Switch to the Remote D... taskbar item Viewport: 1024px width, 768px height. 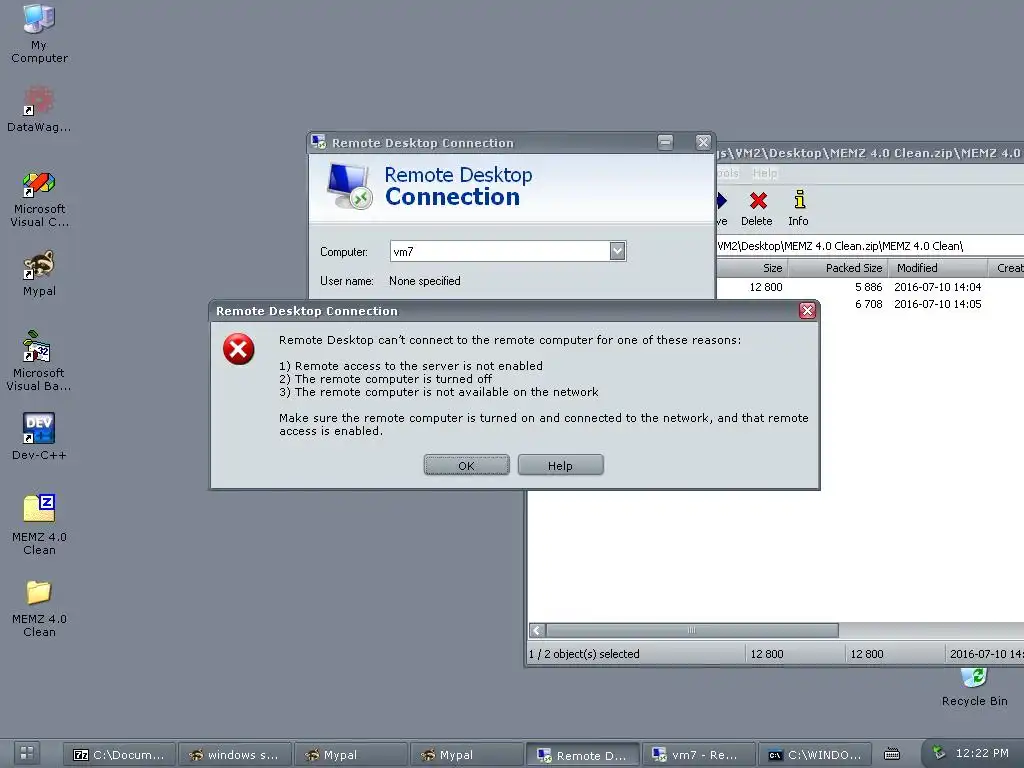point(583,755)
